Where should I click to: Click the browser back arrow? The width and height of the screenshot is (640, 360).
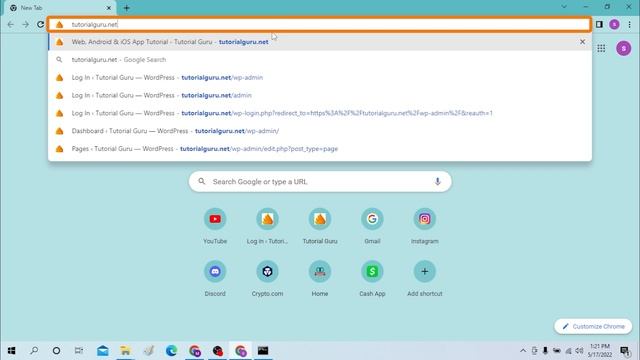[11, 24]
